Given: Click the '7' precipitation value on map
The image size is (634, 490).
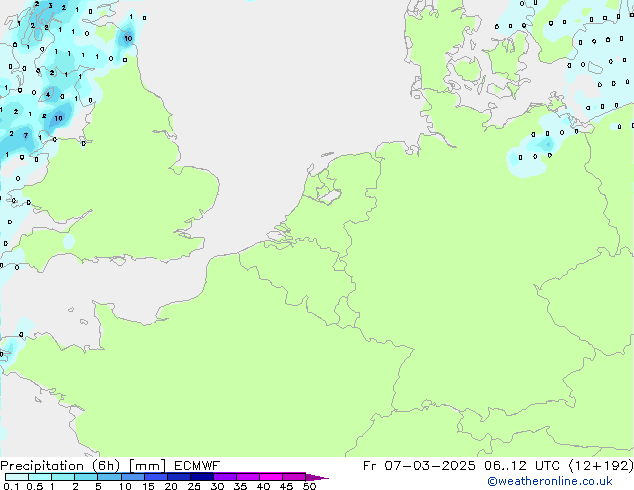Looking at the screenshot, I should point(25,135).
